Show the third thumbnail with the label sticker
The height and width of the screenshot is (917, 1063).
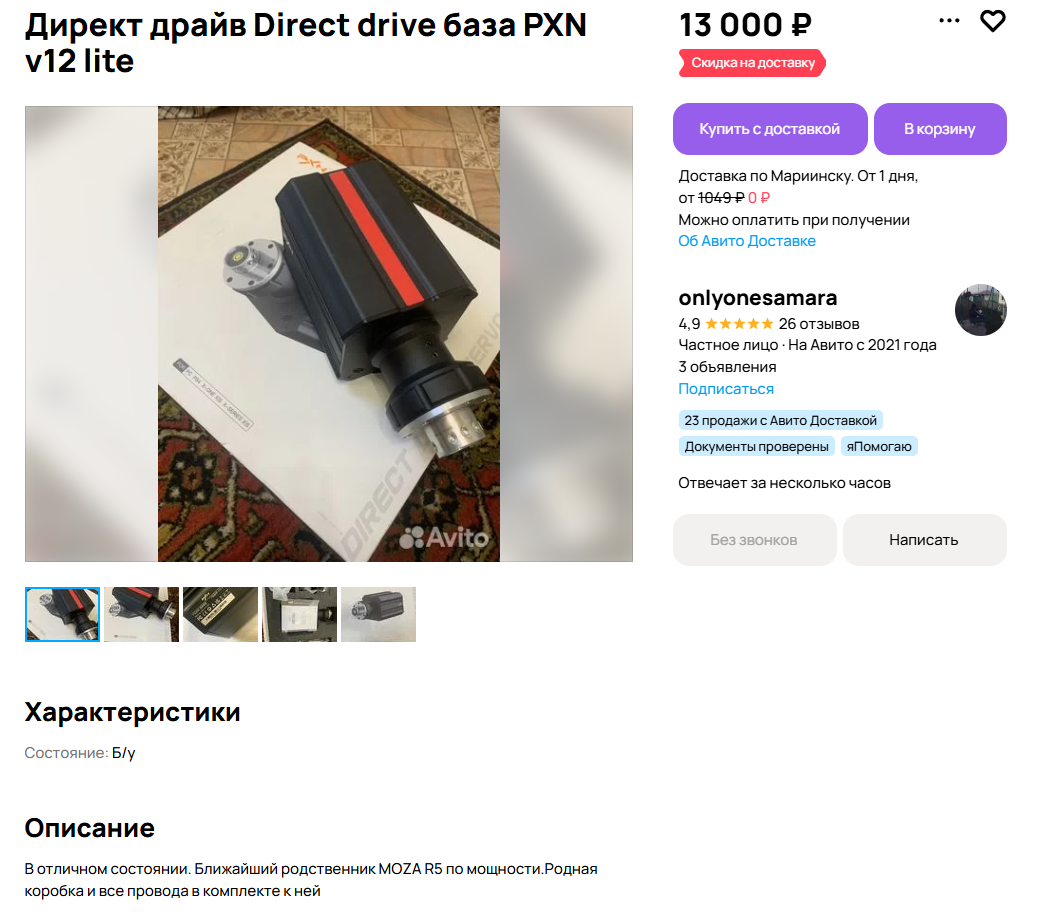pyautogui.click(x=220, y=614)
